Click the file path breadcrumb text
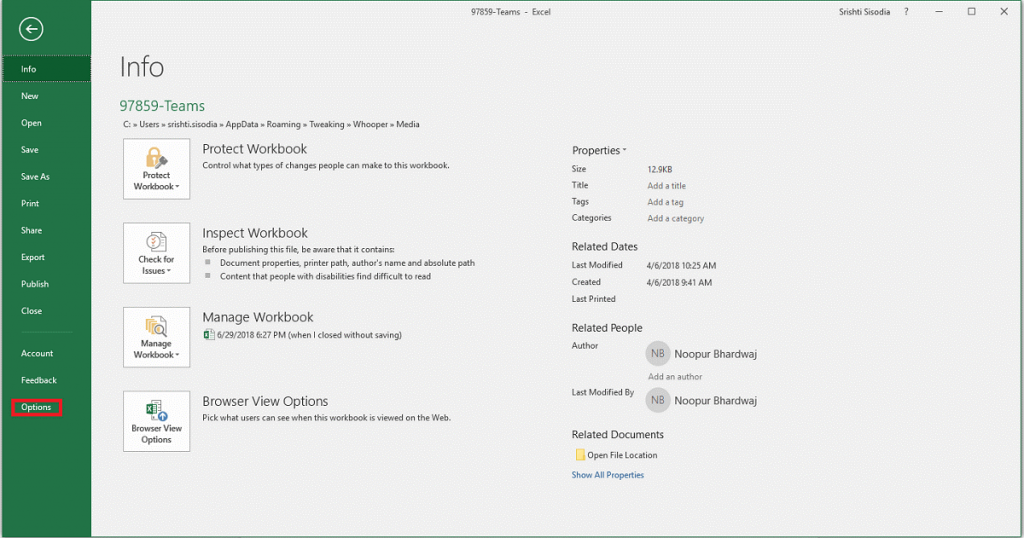Image resolution: width=1024 pixels, height=538 pixels. click(271, 124)
